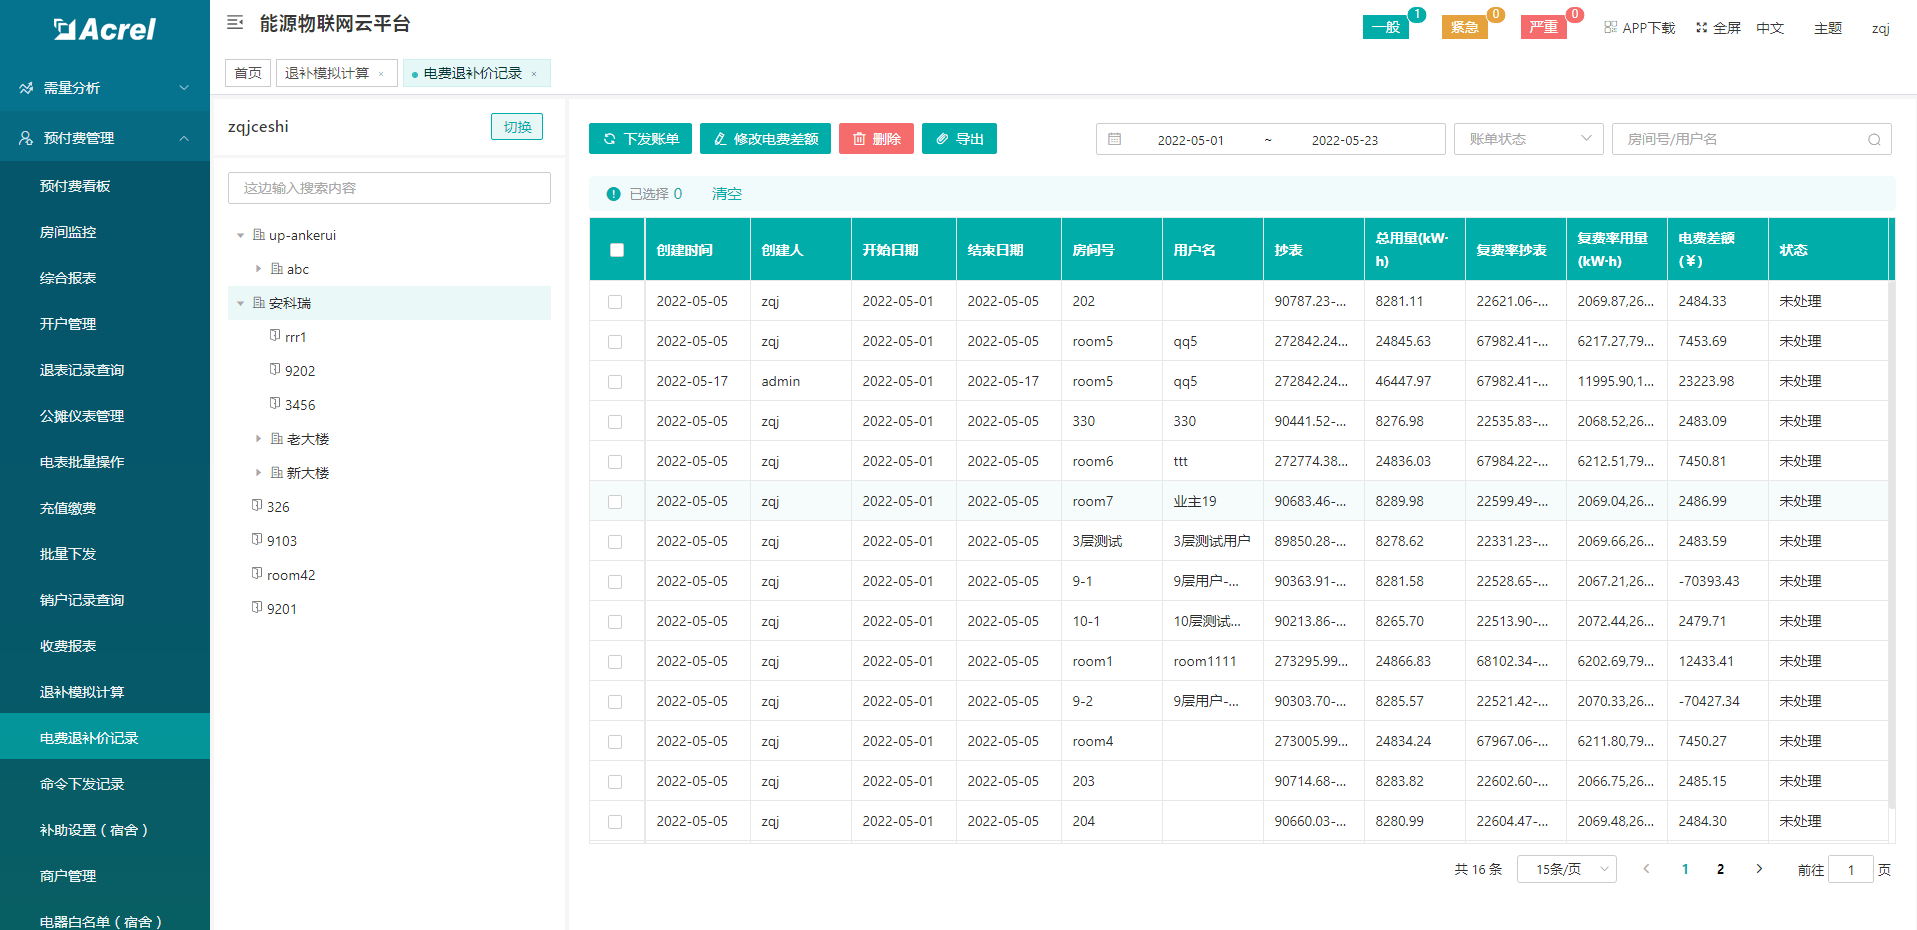Click the 需量分析 chart icon
This screenshot has width=1917, height=930.
pyautogui.click(x=26, y=88)
